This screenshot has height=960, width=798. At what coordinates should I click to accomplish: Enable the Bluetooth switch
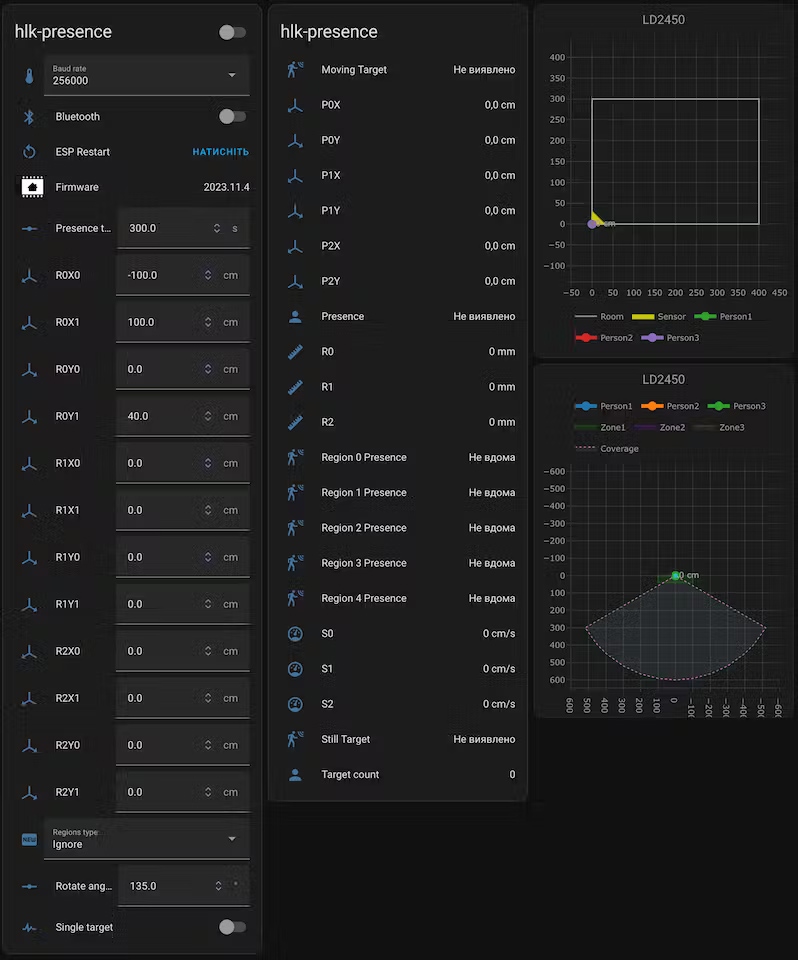coord(232,117)
